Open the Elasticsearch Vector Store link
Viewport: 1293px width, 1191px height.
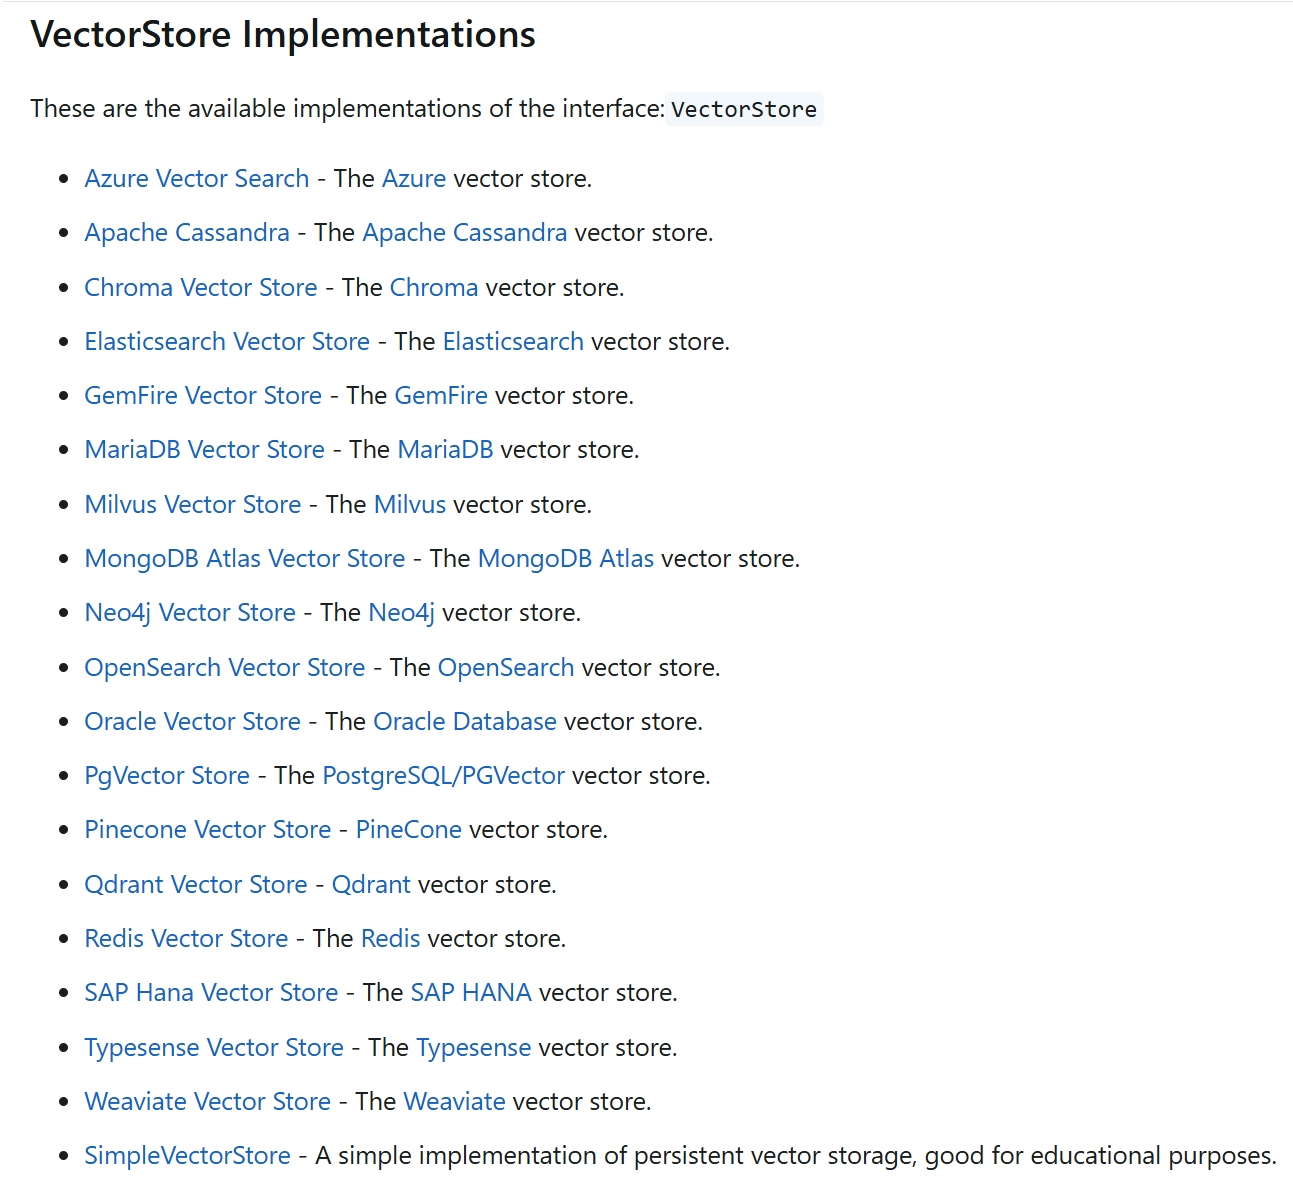tap(227, 342)
